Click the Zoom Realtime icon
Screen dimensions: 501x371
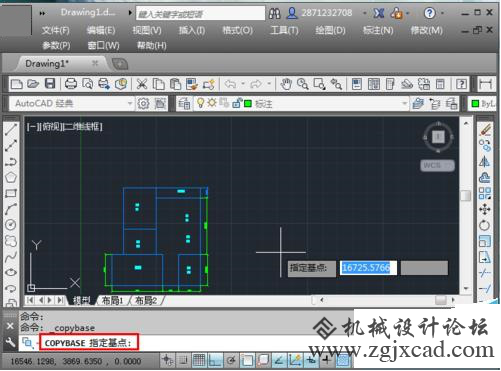(x=303, y=84)
